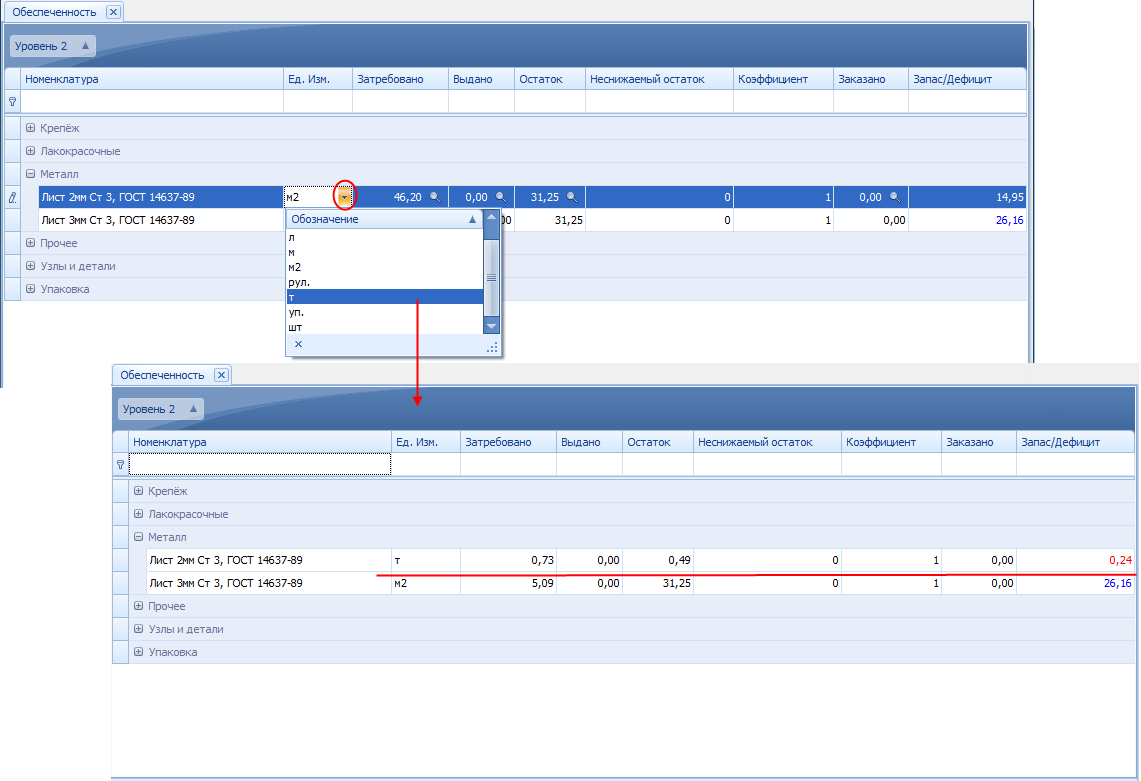Open the lookup magnifier next to 31,25 in highlighted row
Screen dimensions: 1141x781
572,197
